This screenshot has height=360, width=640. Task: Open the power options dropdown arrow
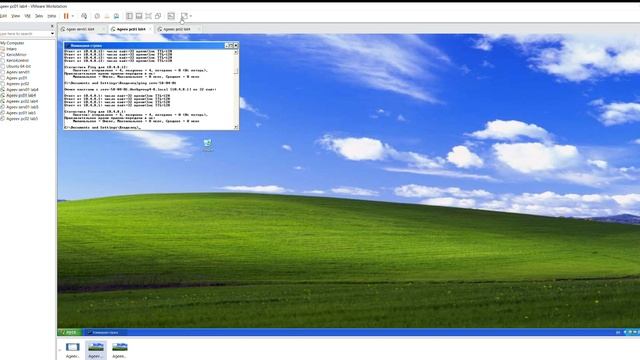pyautogui.click(x=73, y=16)
